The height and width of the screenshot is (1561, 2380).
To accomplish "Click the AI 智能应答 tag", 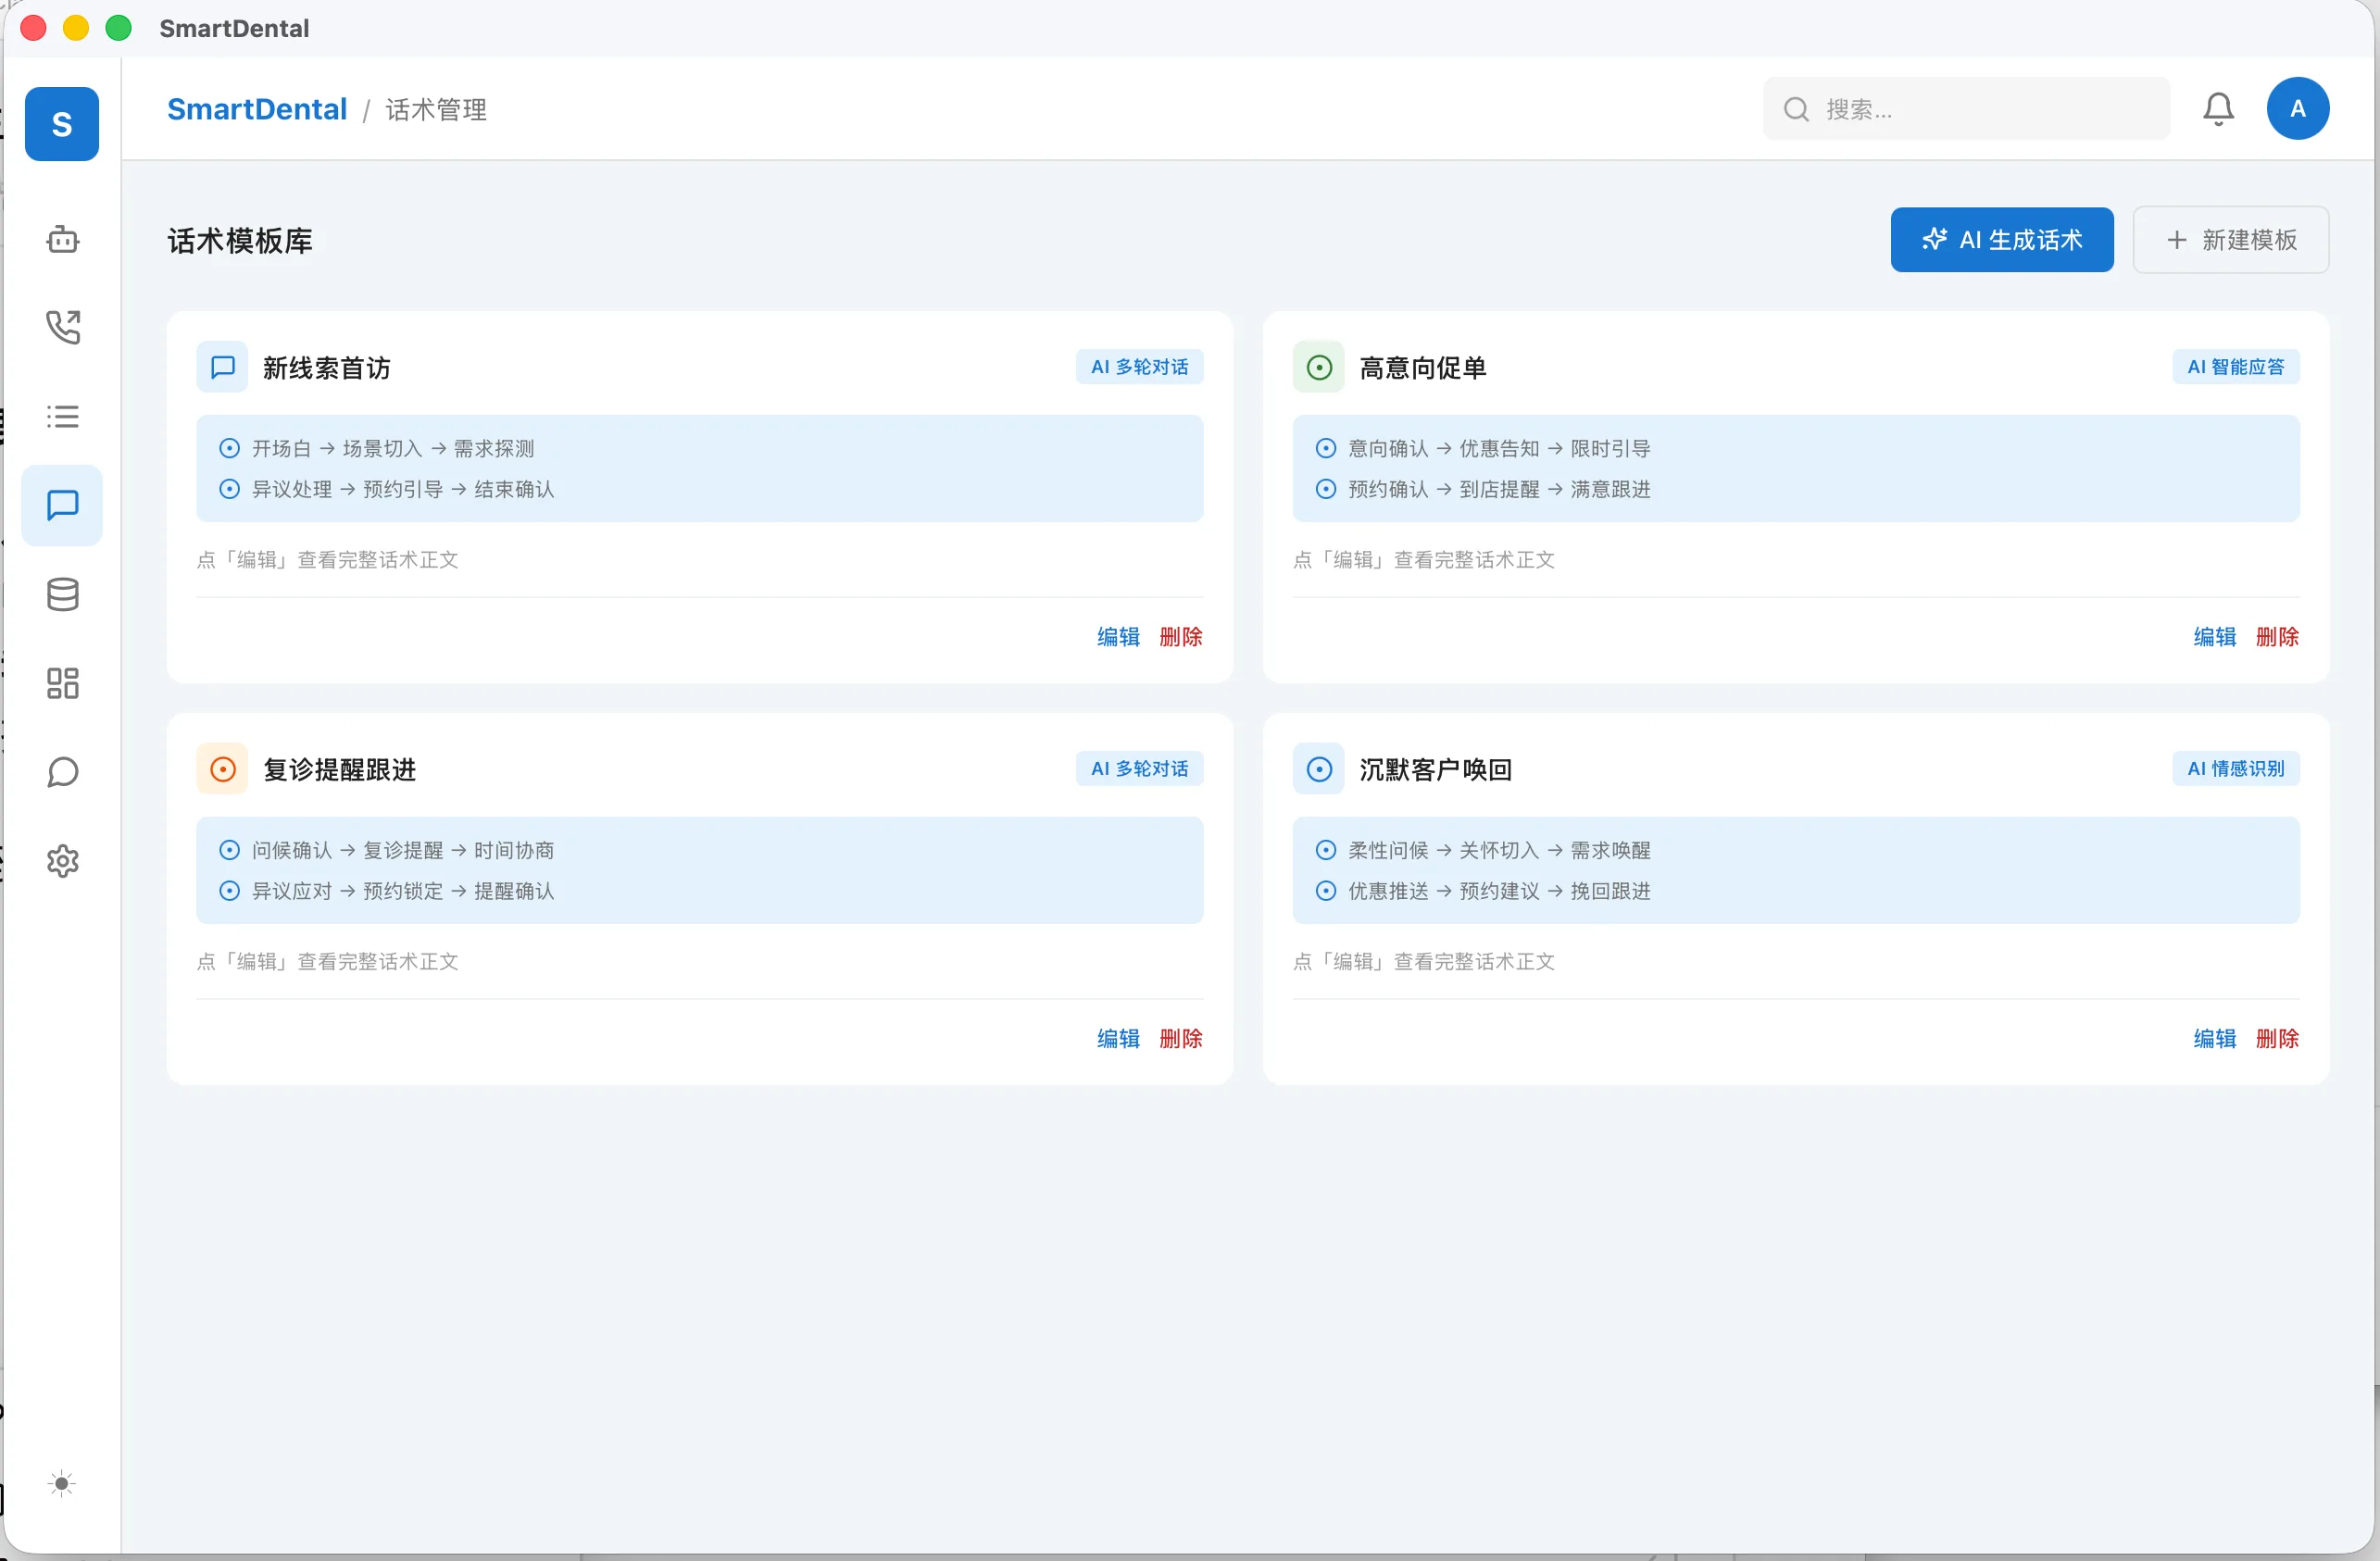I will (2236, 367).
